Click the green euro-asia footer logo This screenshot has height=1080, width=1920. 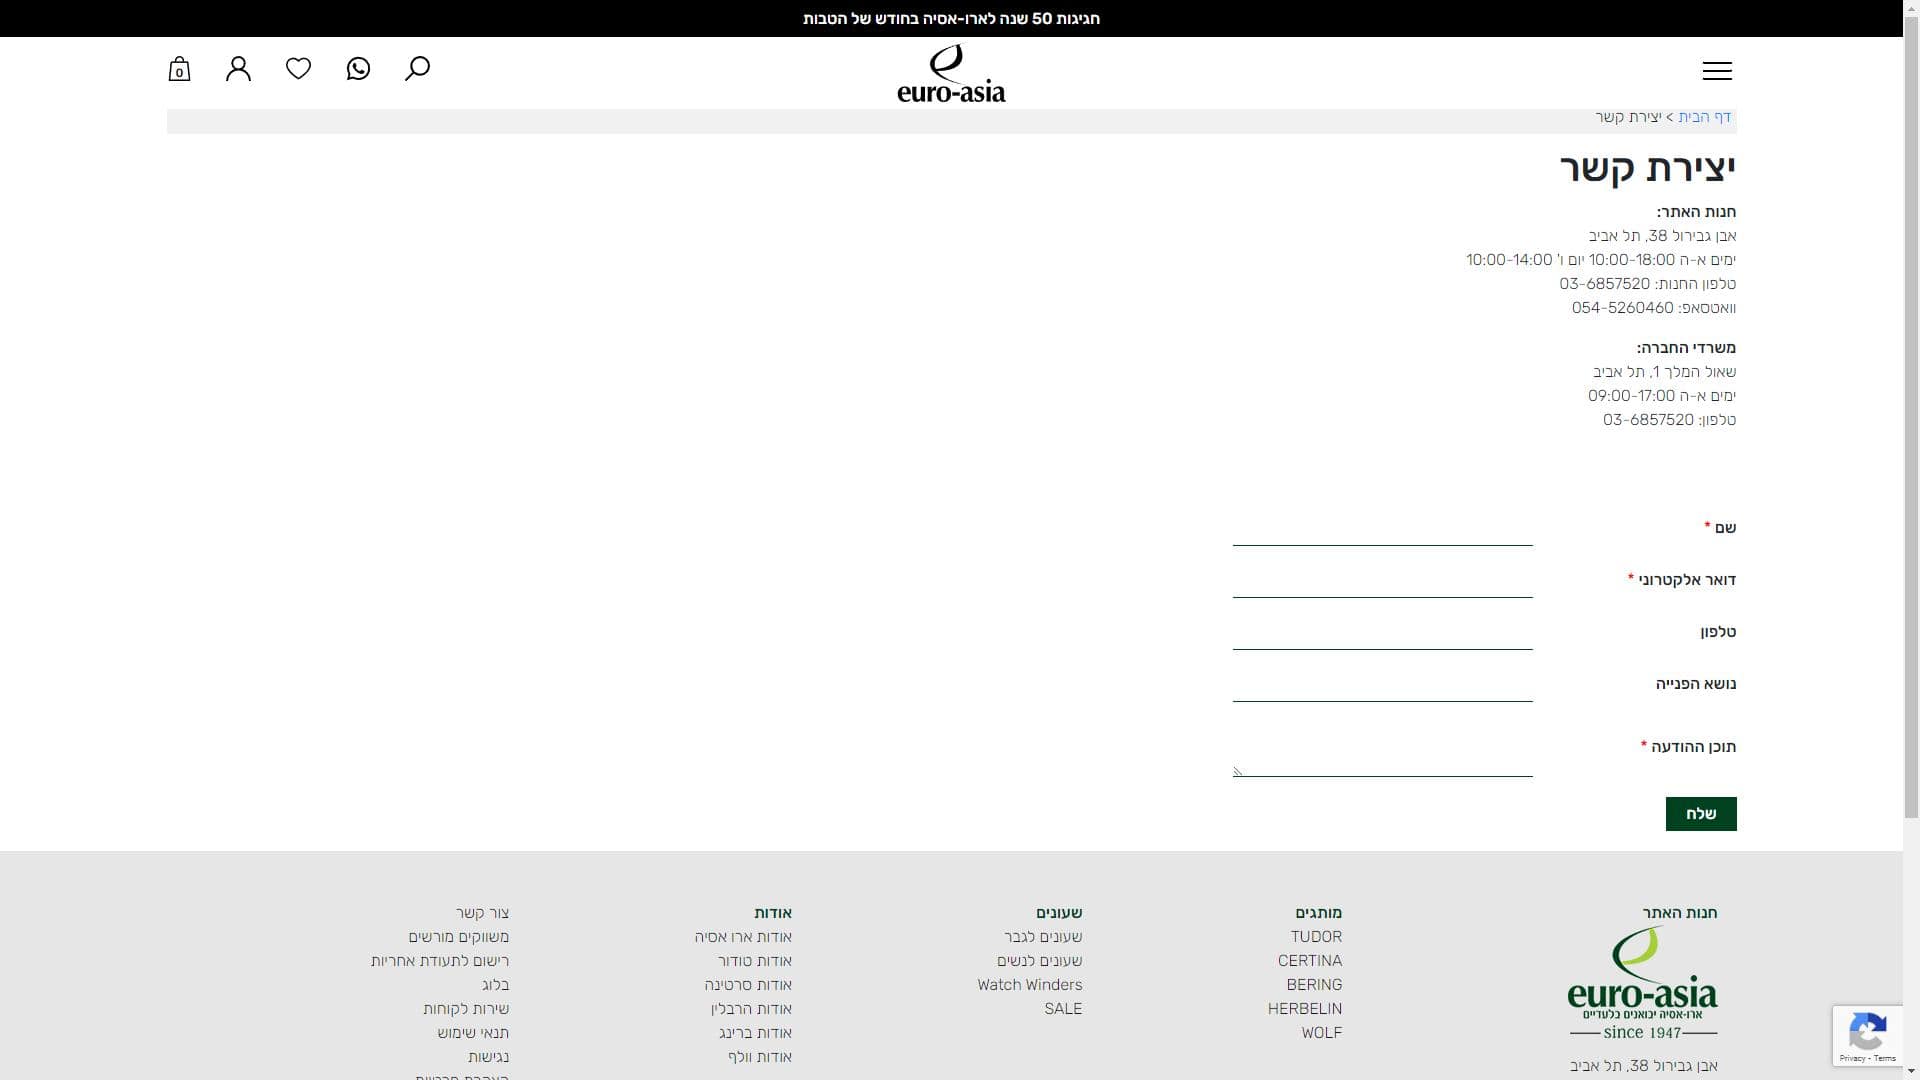click(x=1642, y=983)
